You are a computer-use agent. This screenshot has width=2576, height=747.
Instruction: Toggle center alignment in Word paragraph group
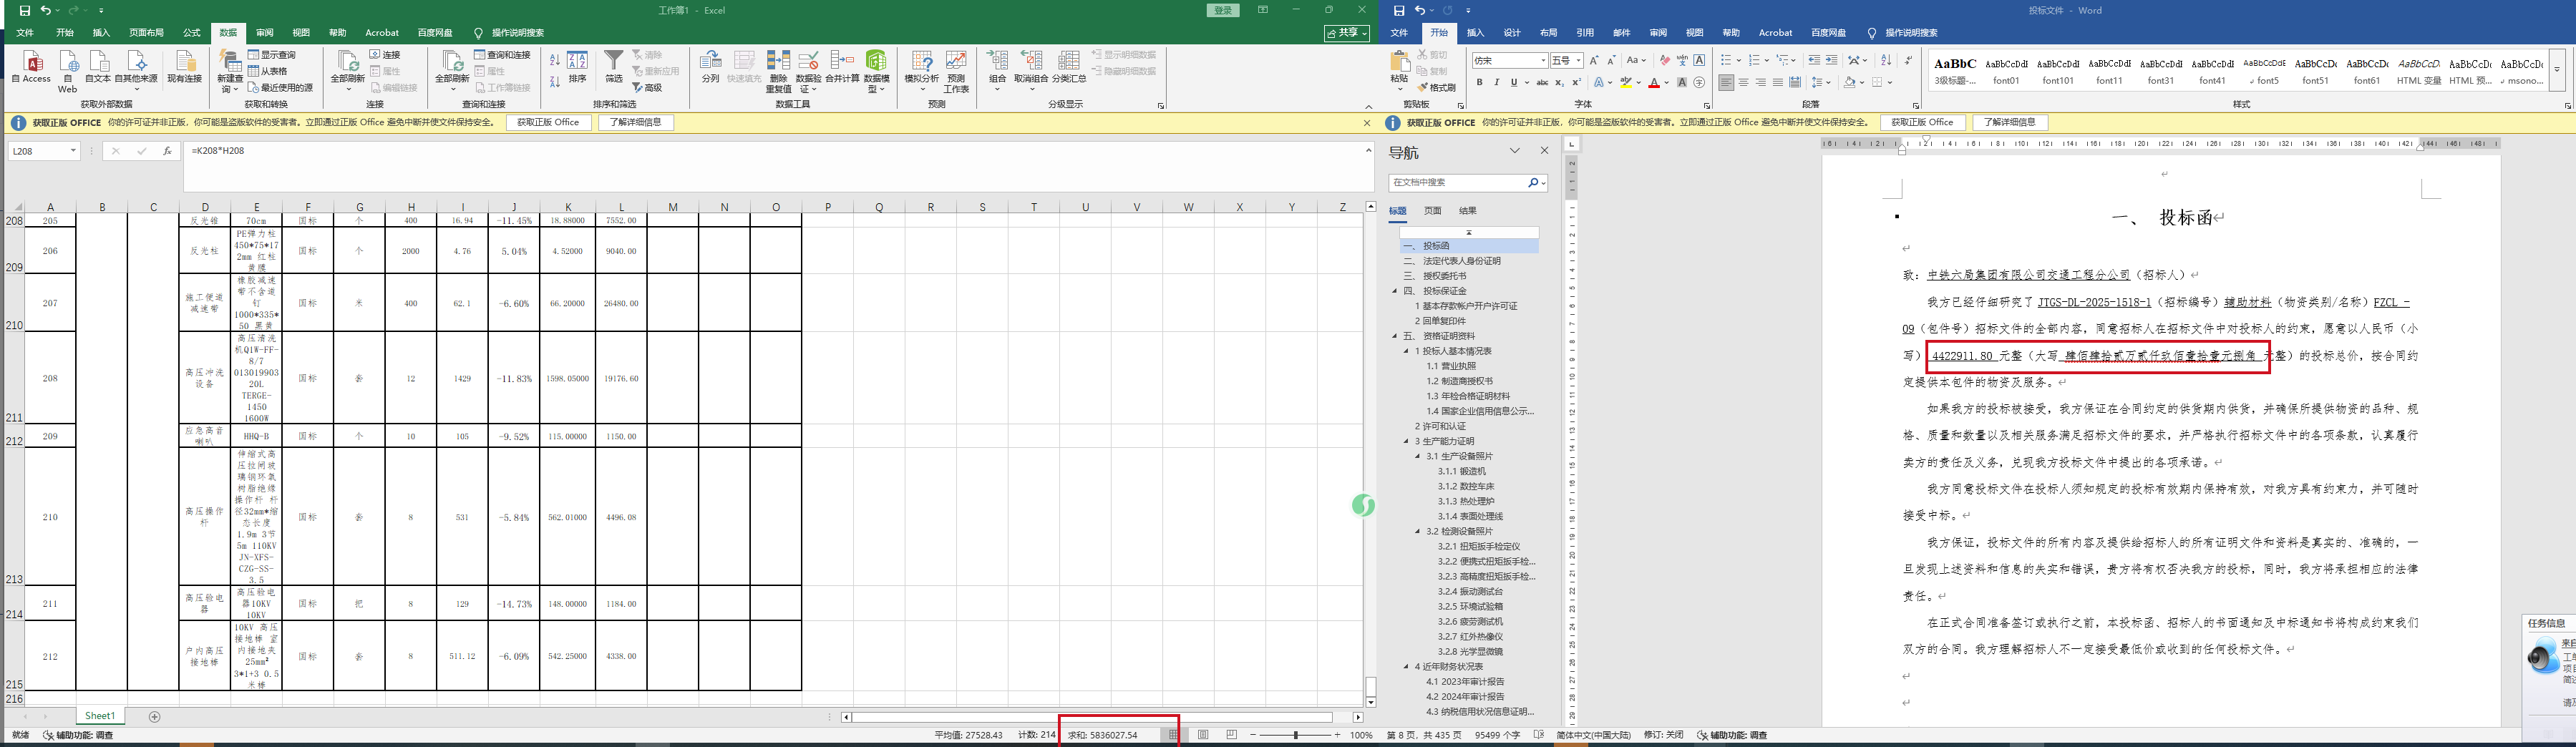coord(1744,83)
